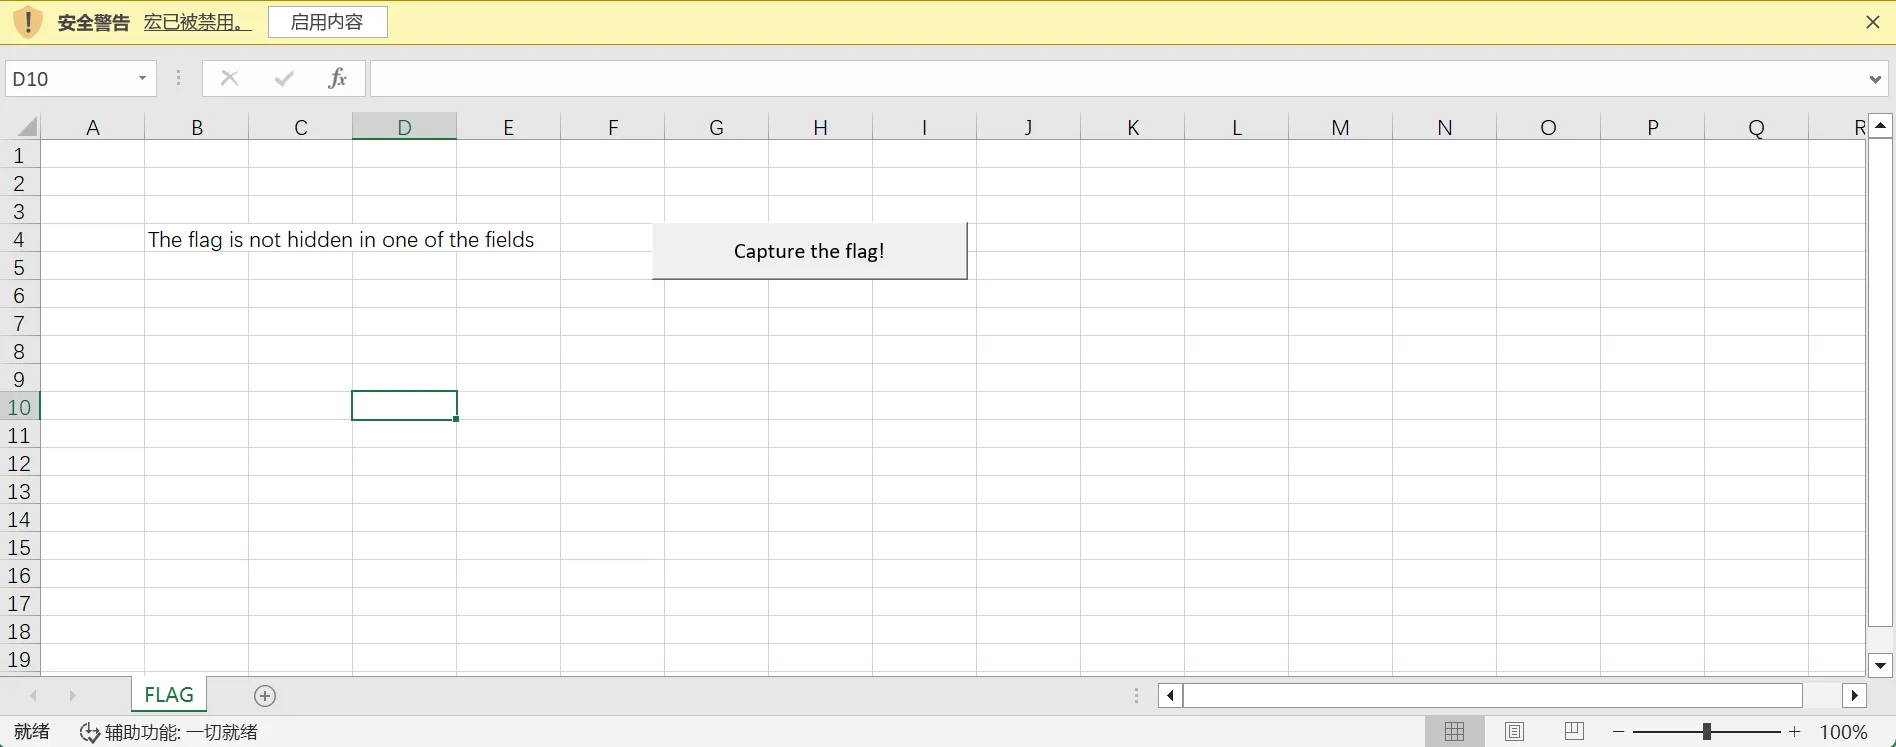
Task: Click the Capture the flag! button
Action: pos(809,251)
